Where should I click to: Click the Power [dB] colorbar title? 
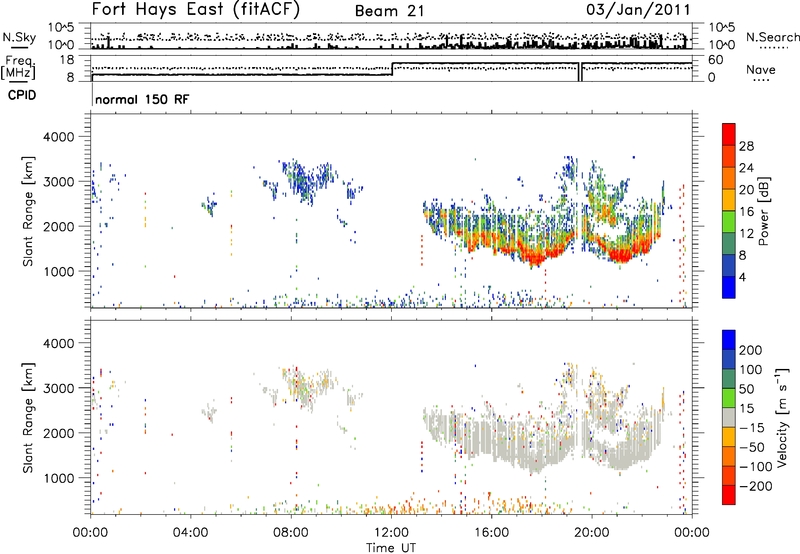764,211
